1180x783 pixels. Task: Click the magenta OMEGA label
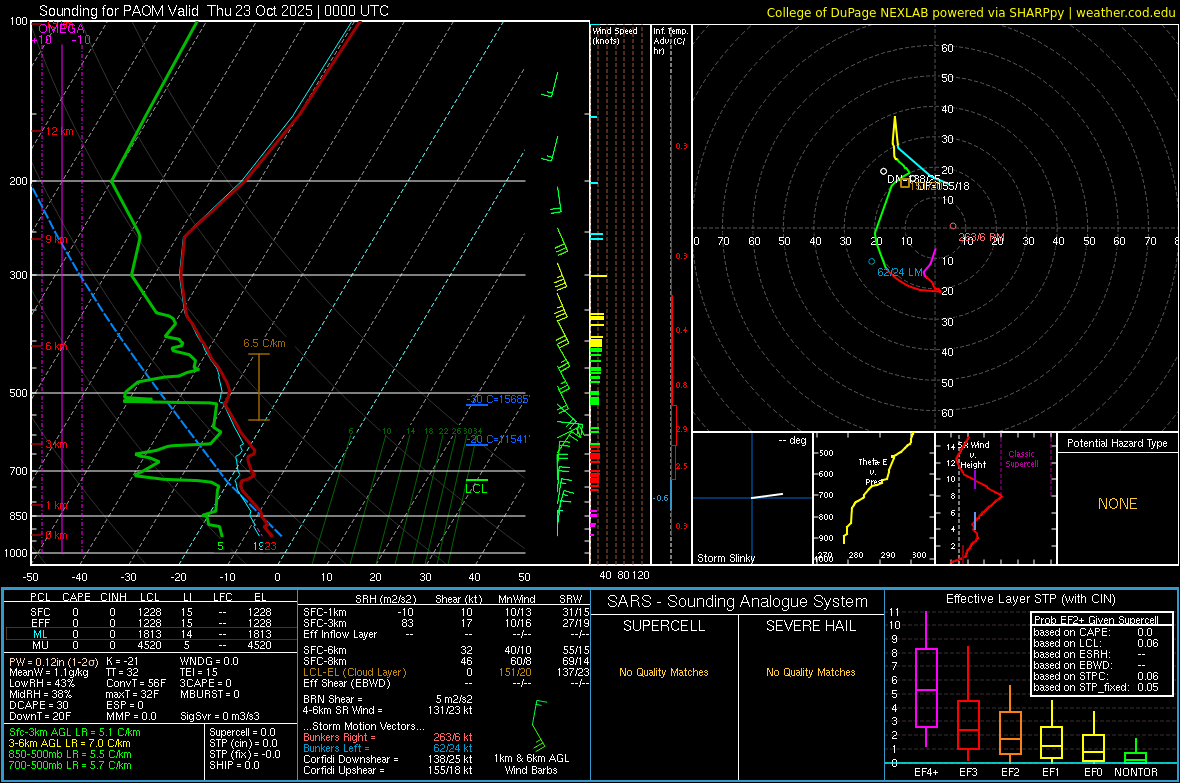61,29
